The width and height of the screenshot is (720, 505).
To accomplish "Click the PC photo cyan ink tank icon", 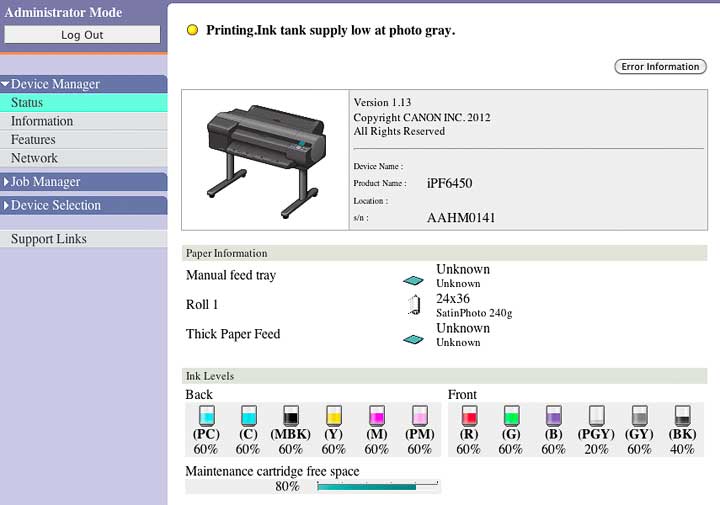I will [207, 415].
